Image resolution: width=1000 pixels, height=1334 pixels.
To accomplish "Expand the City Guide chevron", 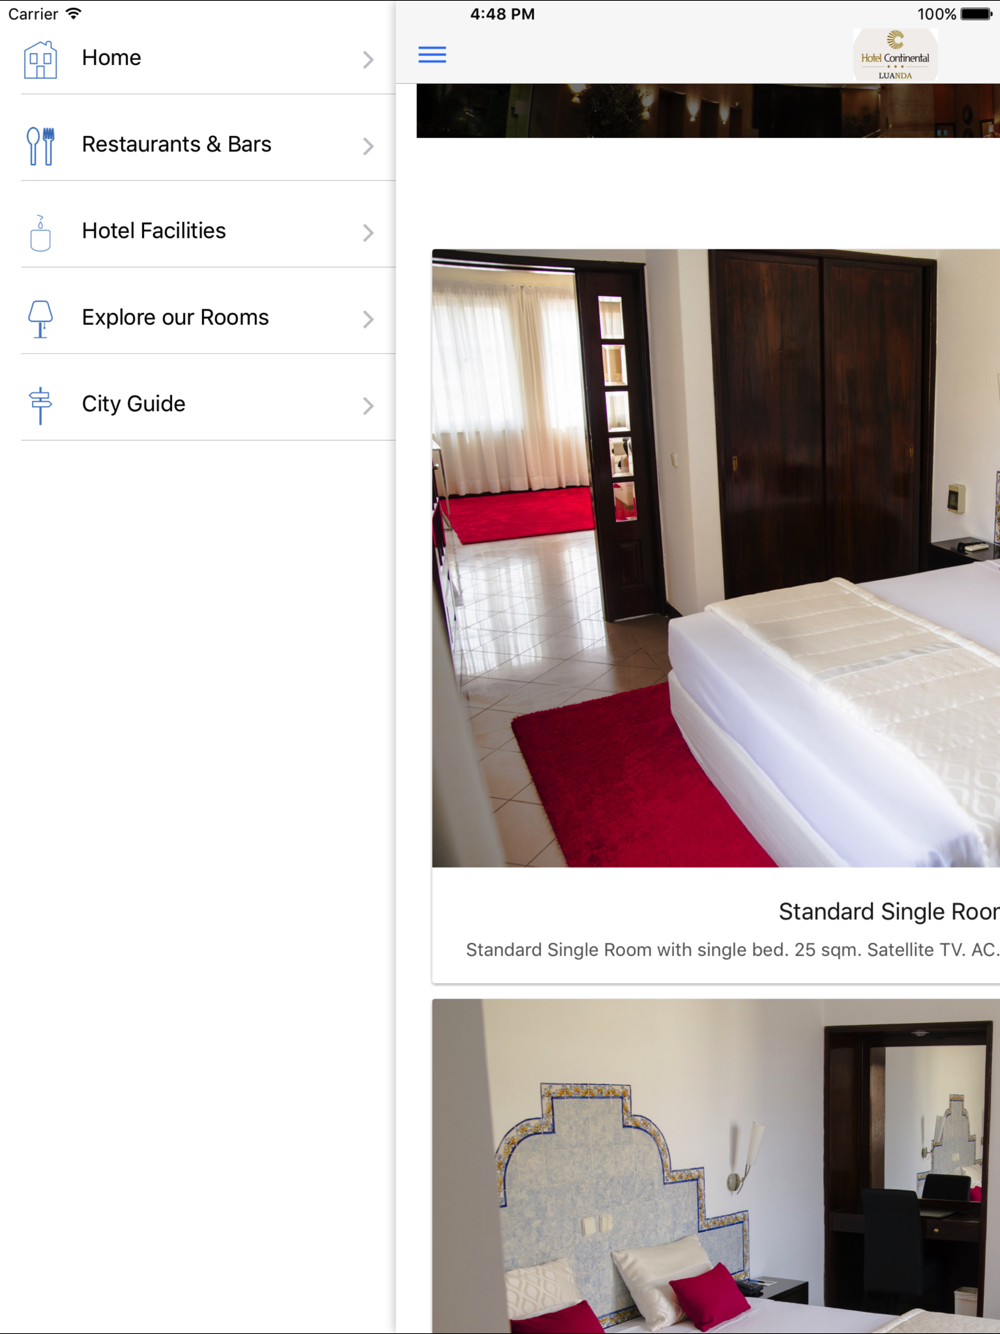I will 368,405.
